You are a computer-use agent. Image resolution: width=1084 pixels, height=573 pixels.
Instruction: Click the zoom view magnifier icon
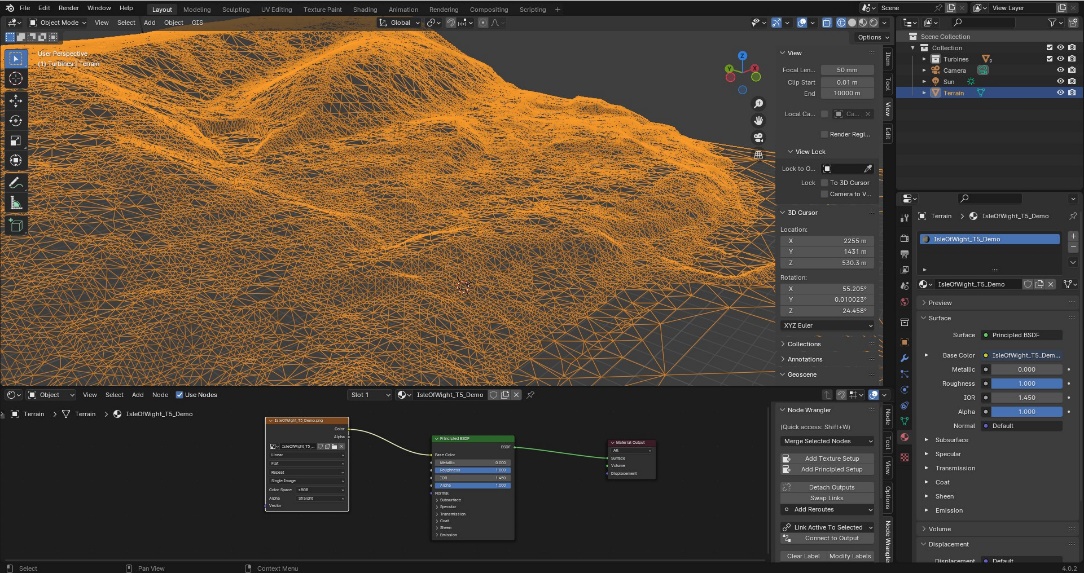[x=758, y=104]
